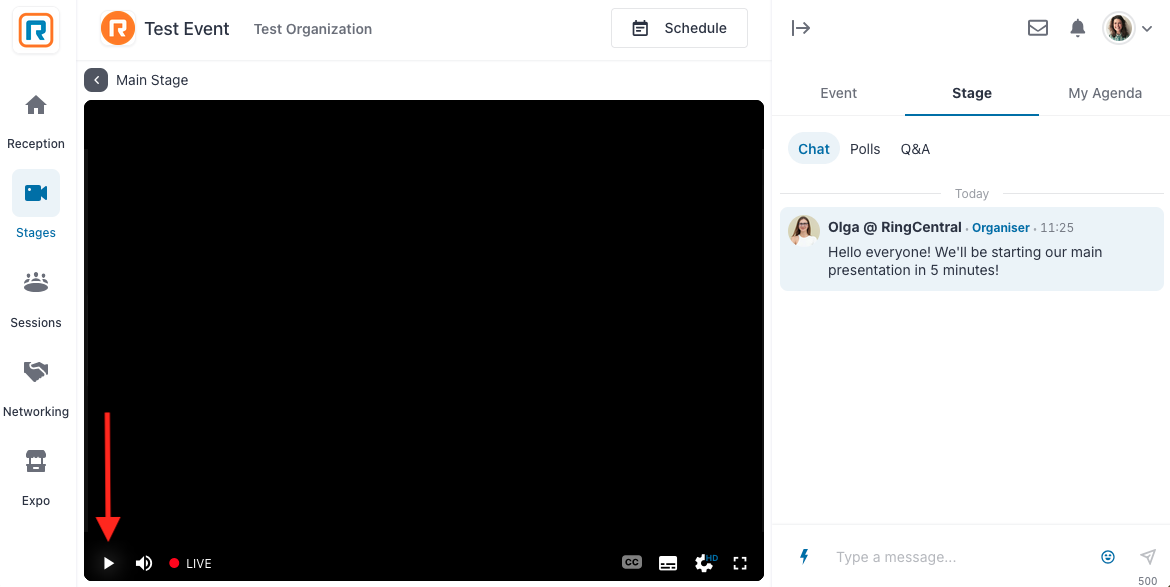Screen dimensions: 1170x587
Task: Click the Organiser badge label
Action: 1001,228
